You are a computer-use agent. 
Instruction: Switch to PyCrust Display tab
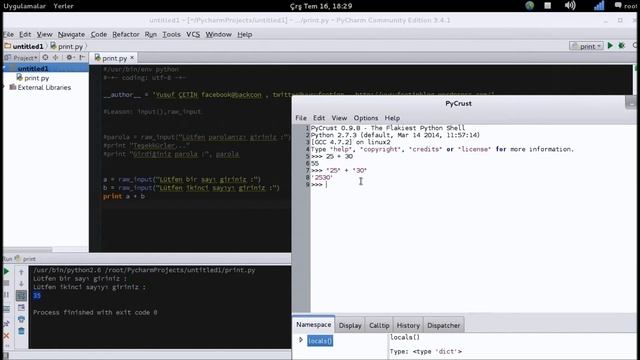pyautogui.click(x=350, y=325)
